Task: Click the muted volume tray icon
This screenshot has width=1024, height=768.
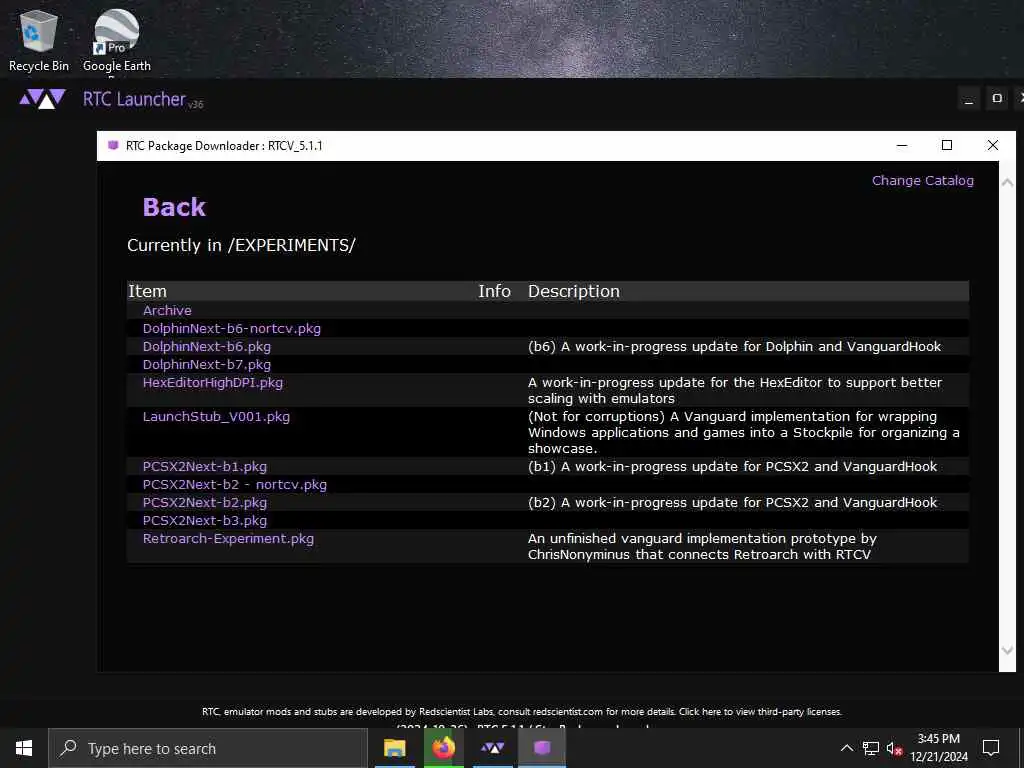Action: 894,748
